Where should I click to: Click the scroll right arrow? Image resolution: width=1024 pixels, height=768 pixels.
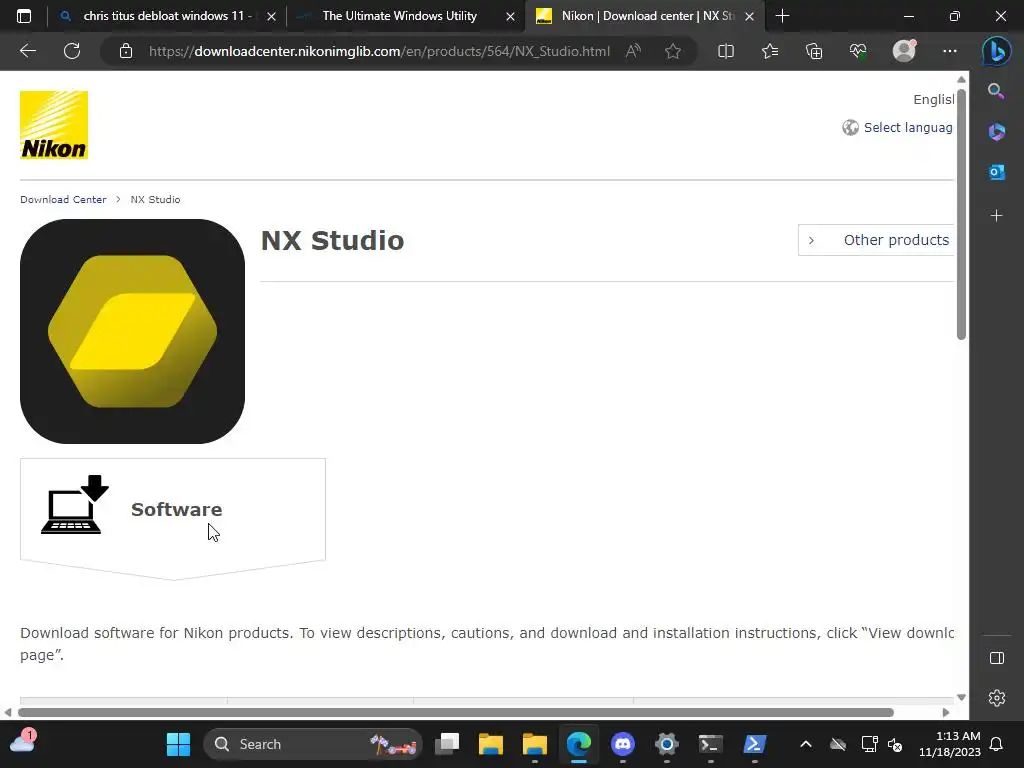pos(946,712)
